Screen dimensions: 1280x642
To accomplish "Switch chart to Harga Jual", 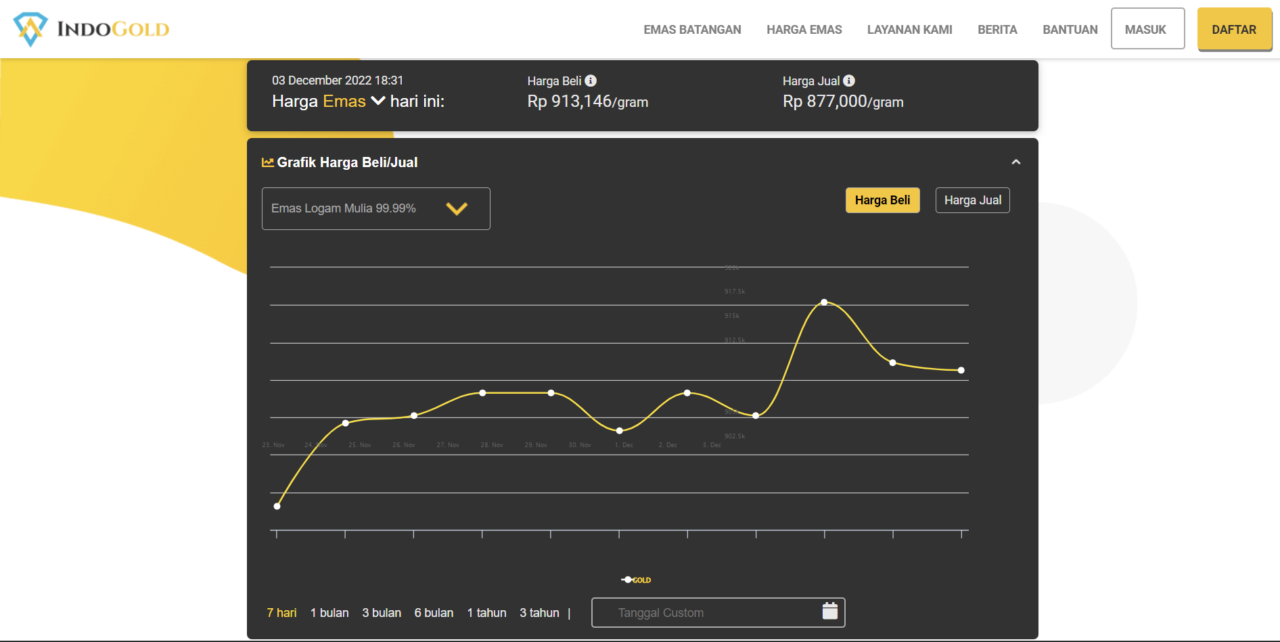I will (972, 200).
